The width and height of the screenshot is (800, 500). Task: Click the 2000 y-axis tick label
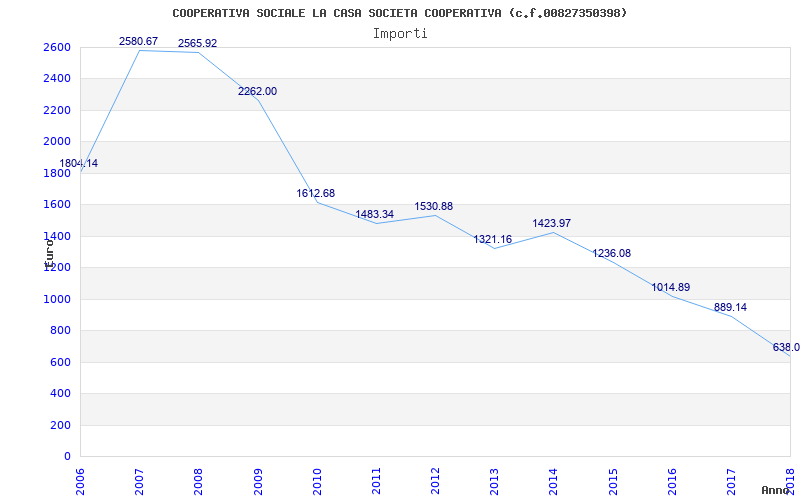coord(57,141)
